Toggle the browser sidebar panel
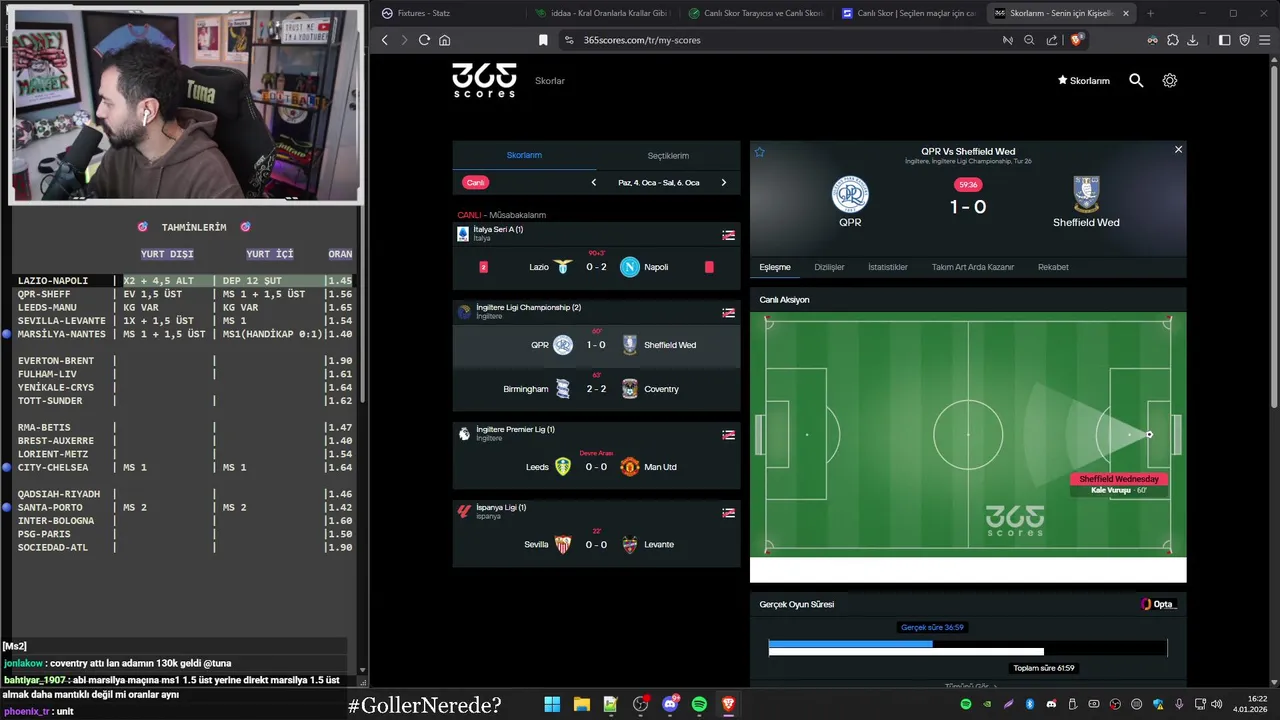This screenshot has width=1280, height=720. tap(1224, 40)
